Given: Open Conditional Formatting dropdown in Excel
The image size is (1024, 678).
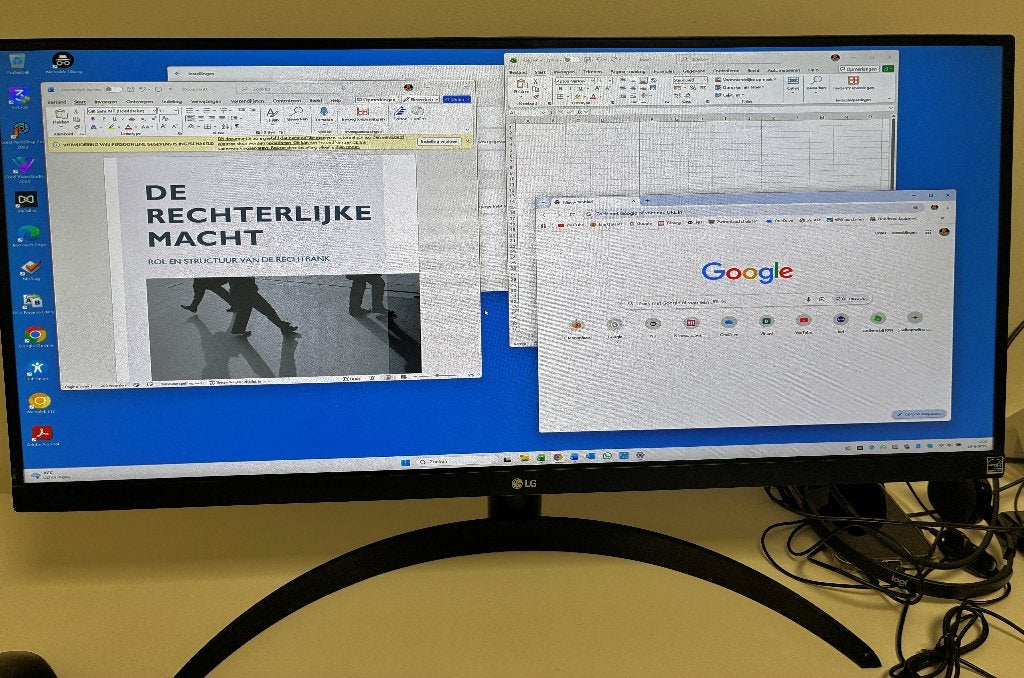Looking at the screenshot, I should [746, 80].
